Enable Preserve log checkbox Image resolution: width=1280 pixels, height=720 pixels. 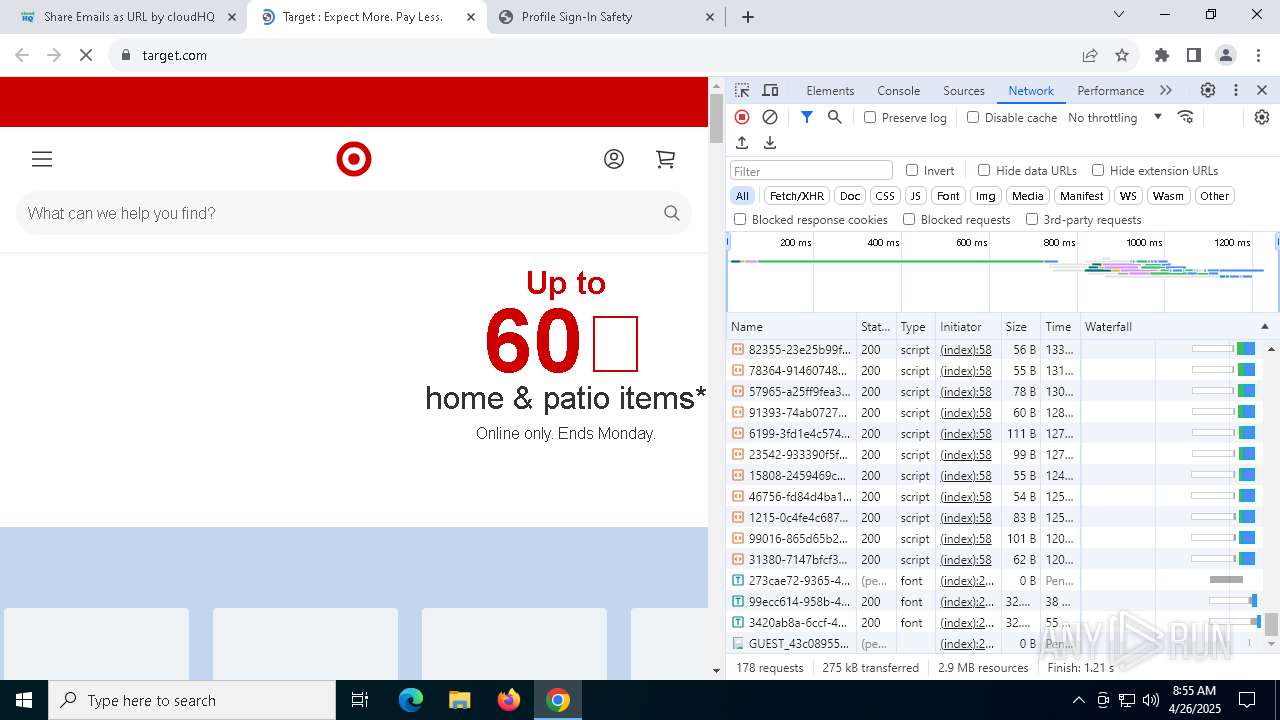point(870,117)
